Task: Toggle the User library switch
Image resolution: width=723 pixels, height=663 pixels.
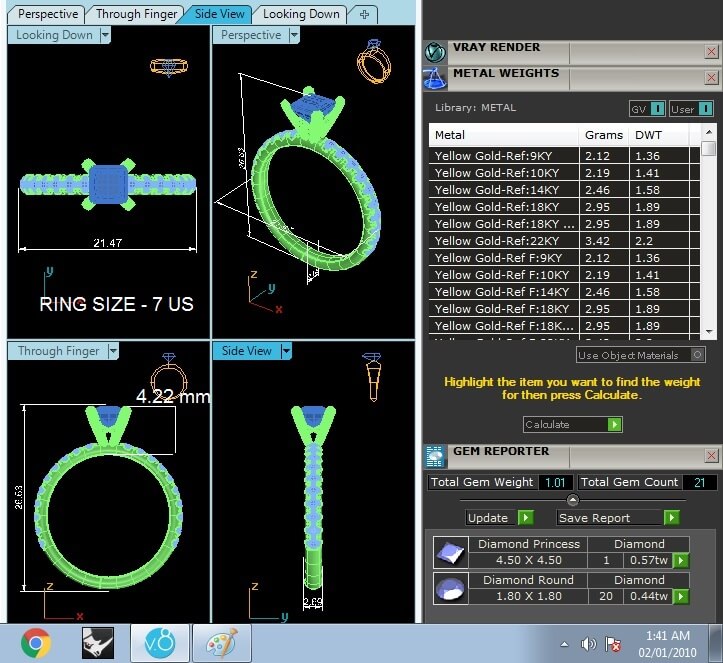Action: pyautogui.click(x=705, y=108)
